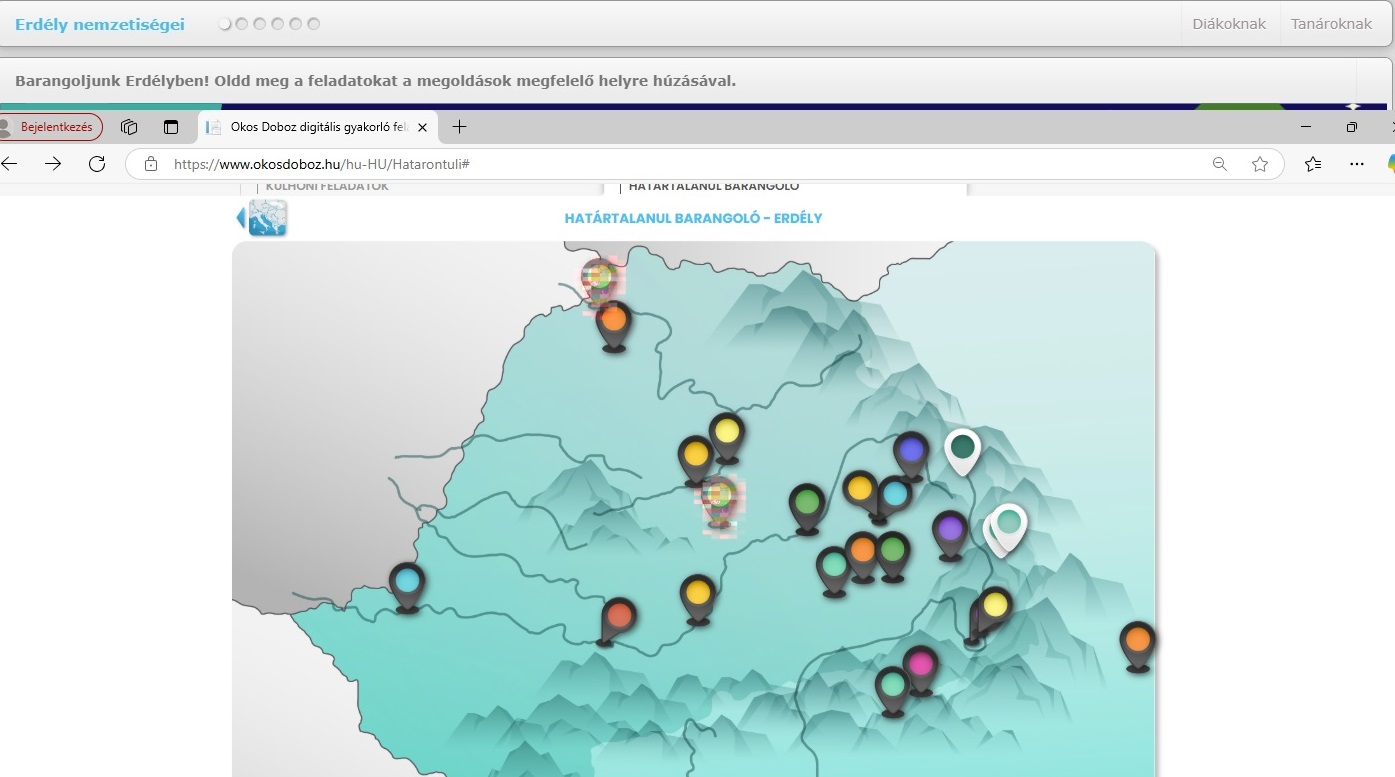
Task: Open a new tab with plus button
Action: click(x=459, y=127)
